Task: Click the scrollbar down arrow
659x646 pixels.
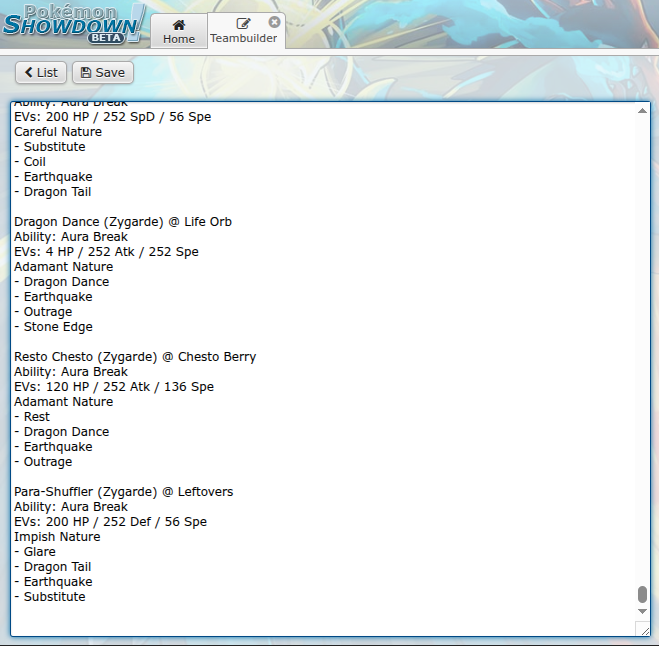Action: 642,610
